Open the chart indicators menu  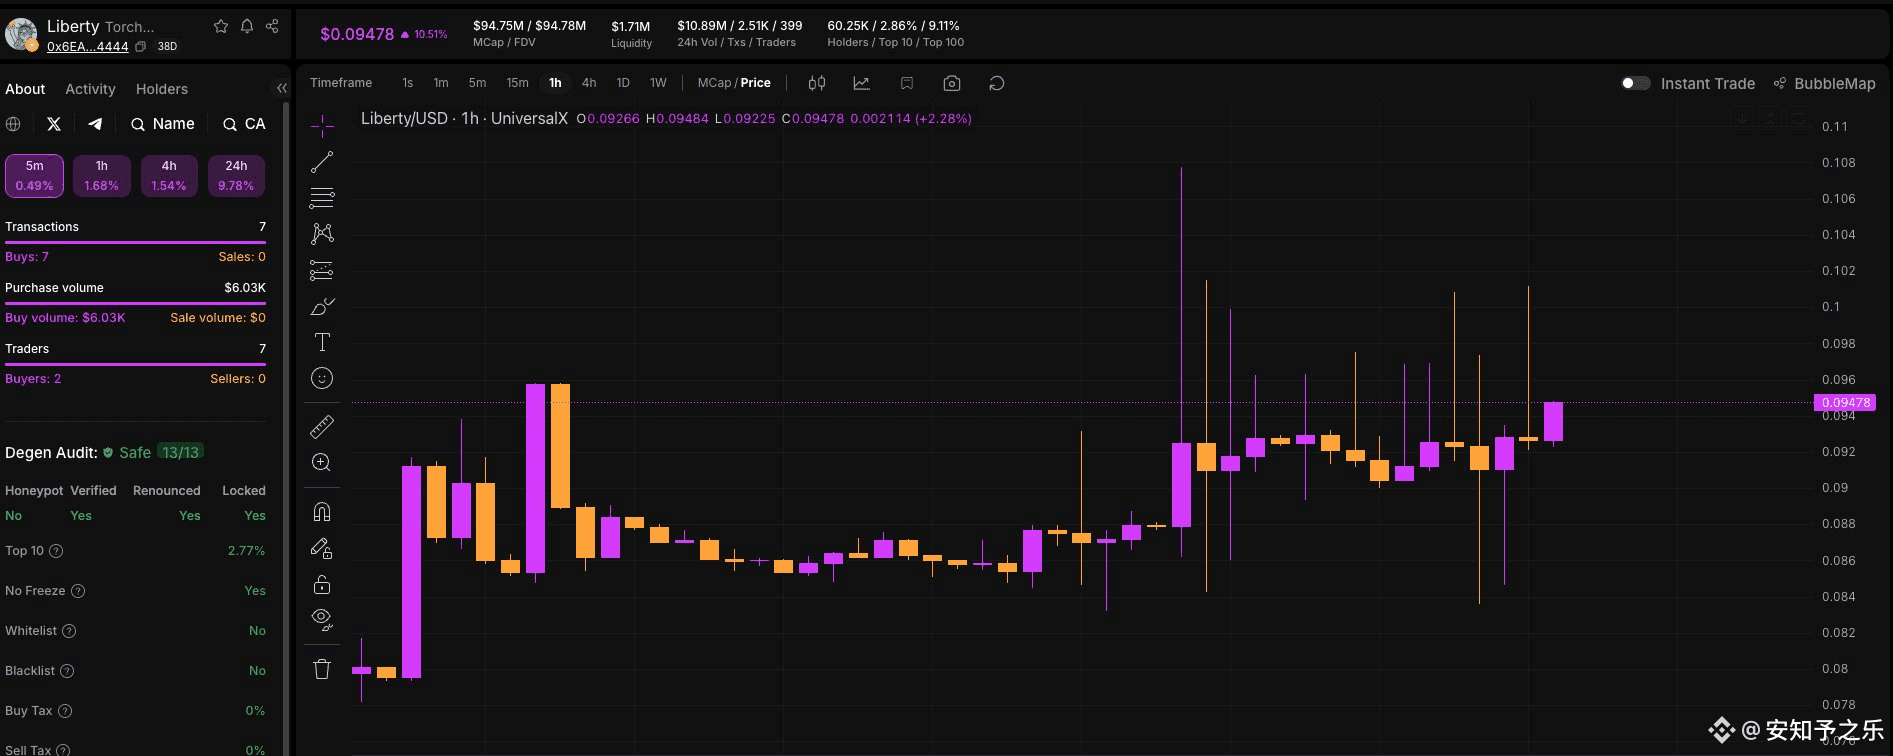coord(861,83)
